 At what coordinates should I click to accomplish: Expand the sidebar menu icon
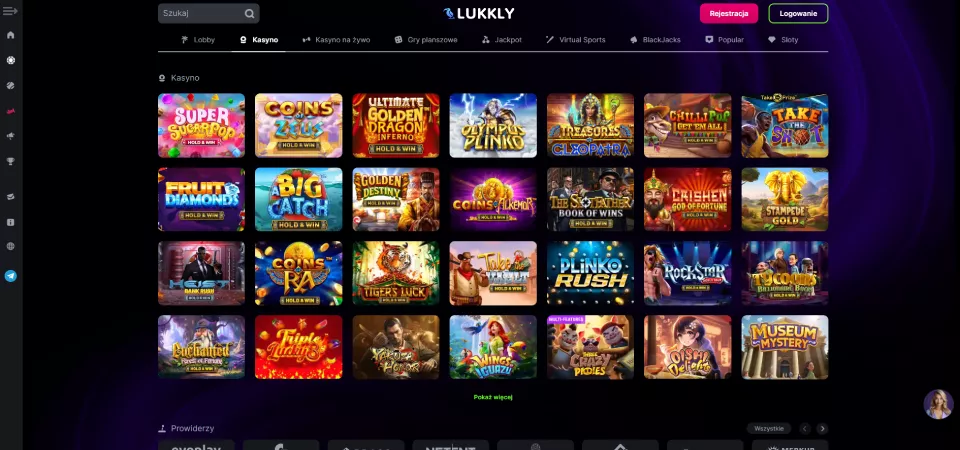10,11
